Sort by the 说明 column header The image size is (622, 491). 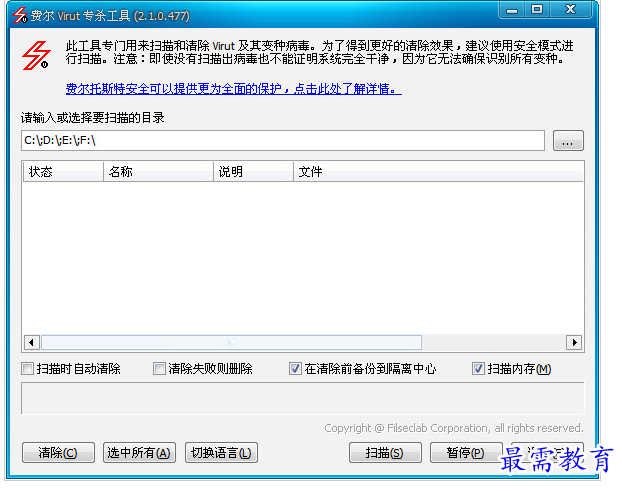(253, 172)
